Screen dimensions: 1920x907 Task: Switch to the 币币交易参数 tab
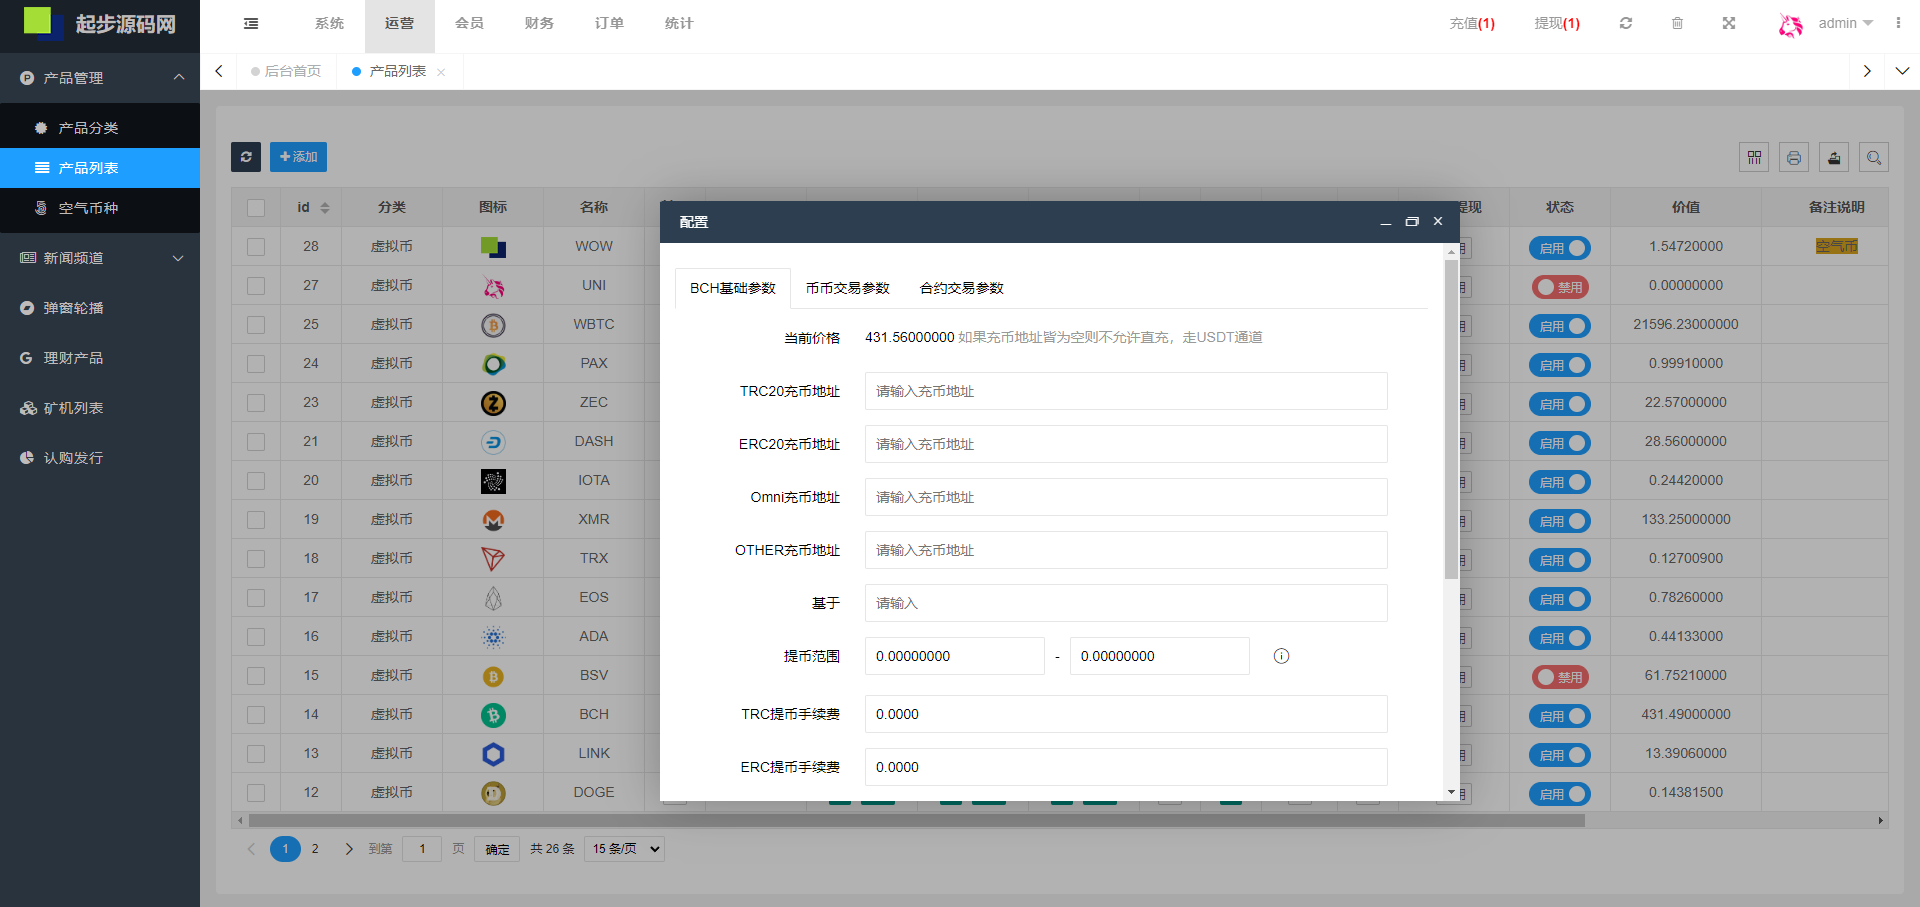(847, 288)
